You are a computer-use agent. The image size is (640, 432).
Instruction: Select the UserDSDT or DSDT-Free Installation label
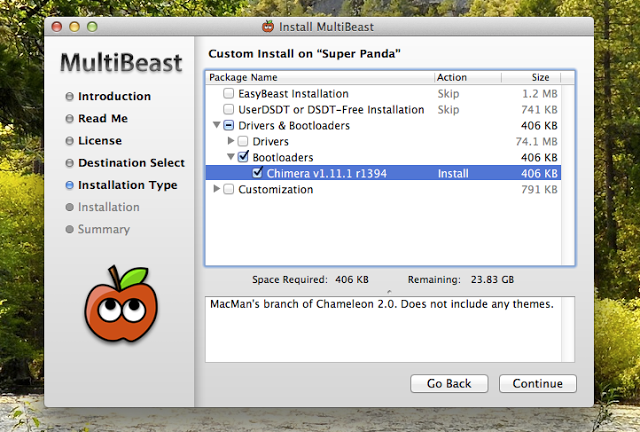[x=331, y=109]
